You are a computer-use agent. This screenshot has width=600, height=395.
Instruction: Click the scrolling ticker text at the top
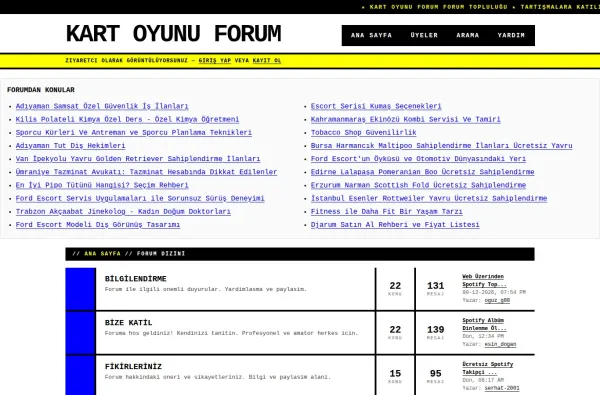(480, 7)
